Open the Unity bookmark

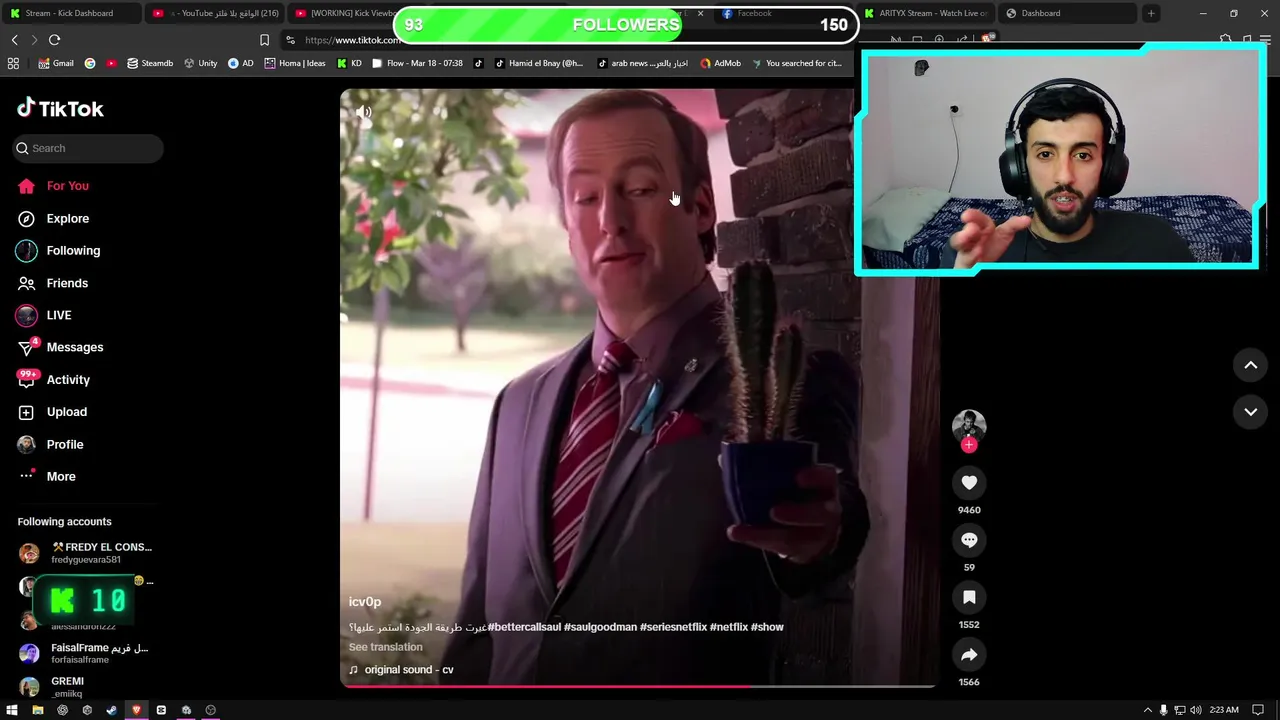point(200,63)
